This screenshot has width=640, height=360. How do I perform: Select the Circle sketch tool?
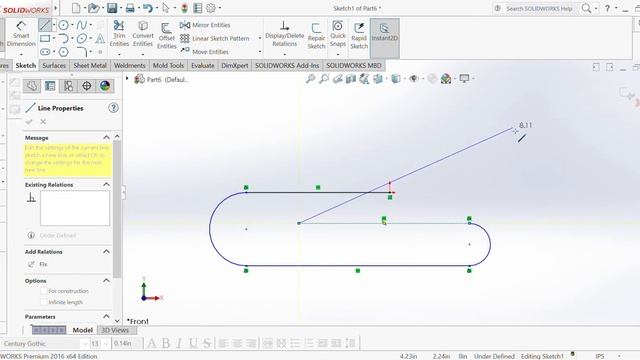(63, 25)
